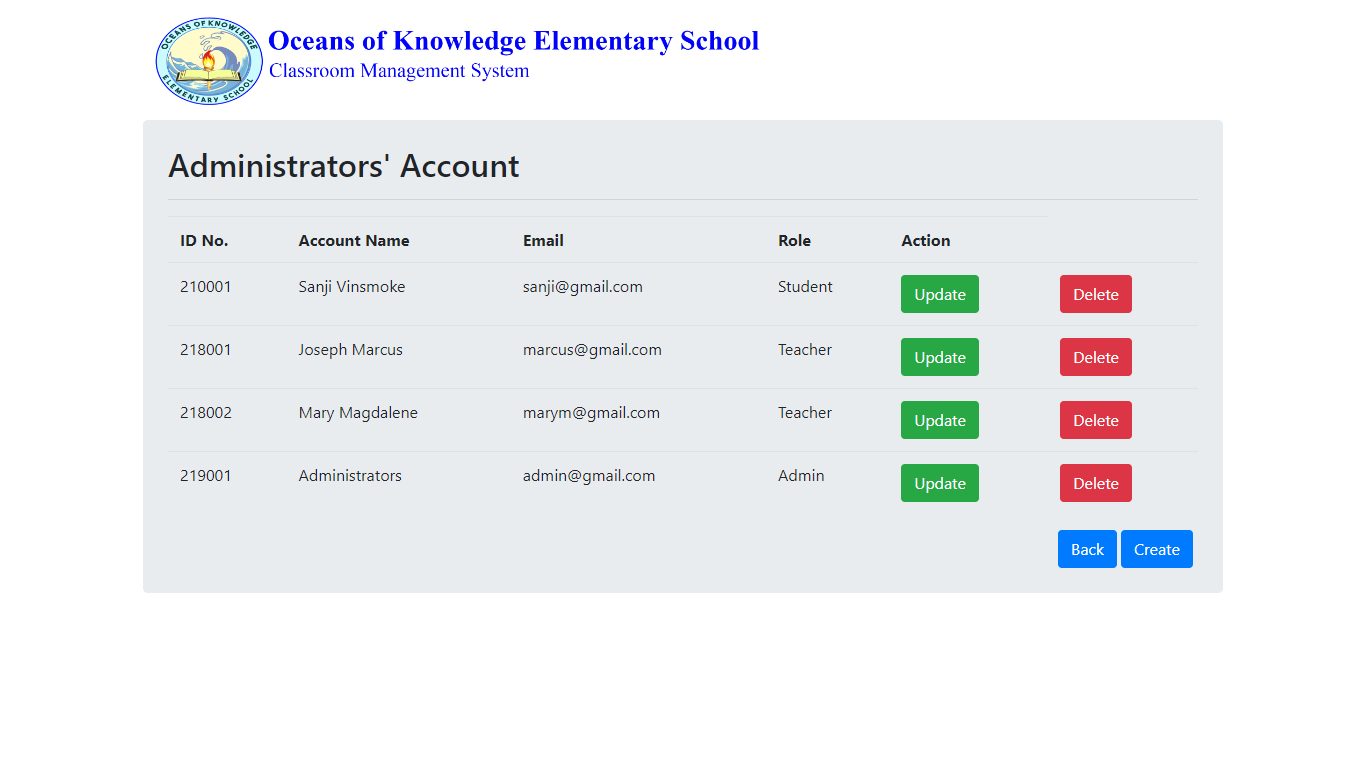Click the Administrators' Account heading

(343, 166)
